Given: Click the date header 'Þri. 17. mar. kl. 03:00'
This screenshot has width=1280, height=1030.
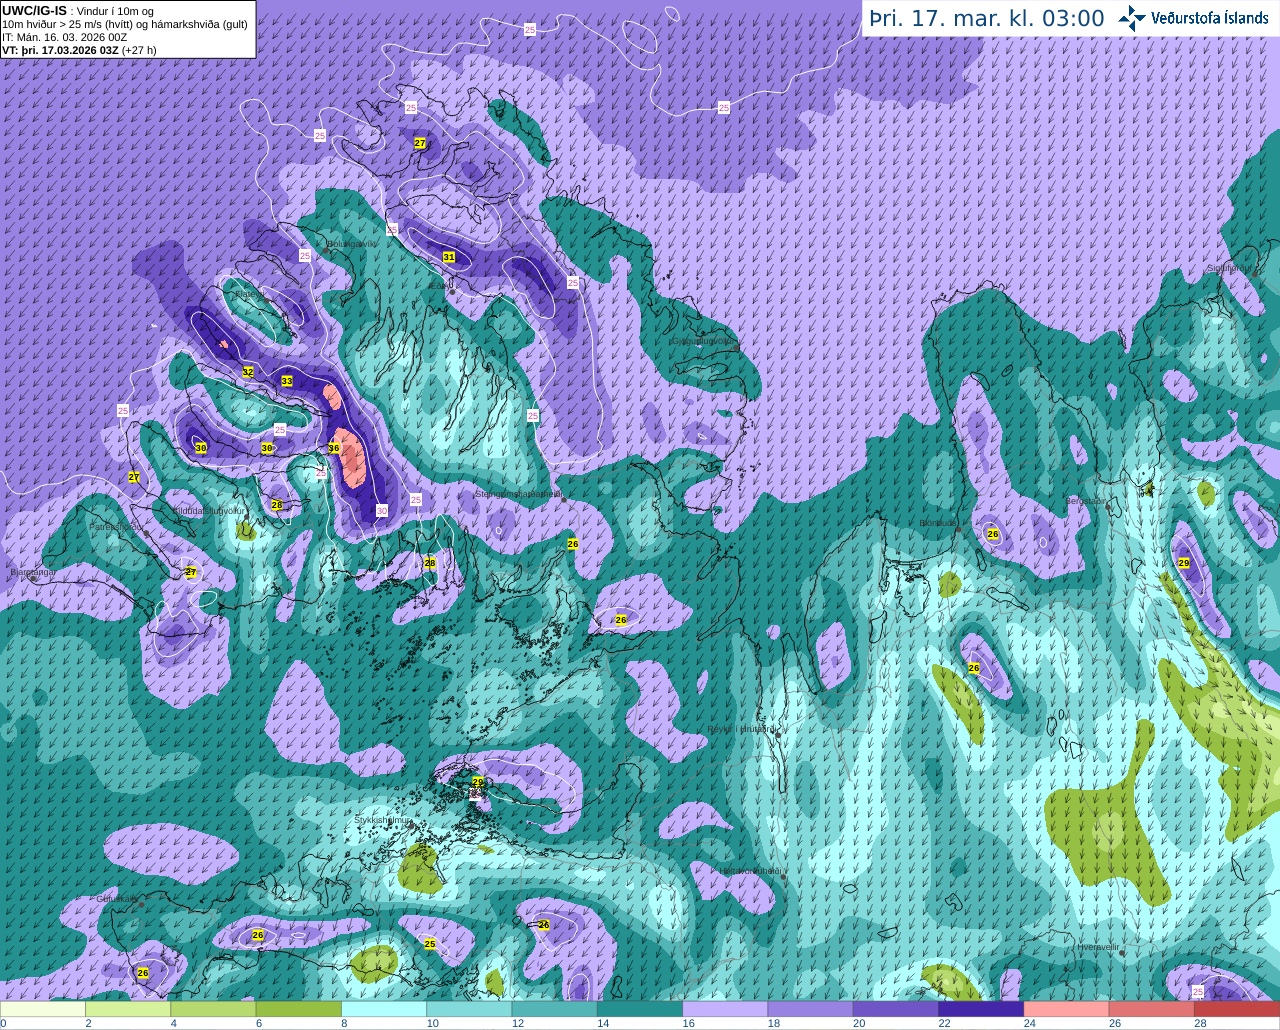Looking at the screenshot, I should point(987,18).
